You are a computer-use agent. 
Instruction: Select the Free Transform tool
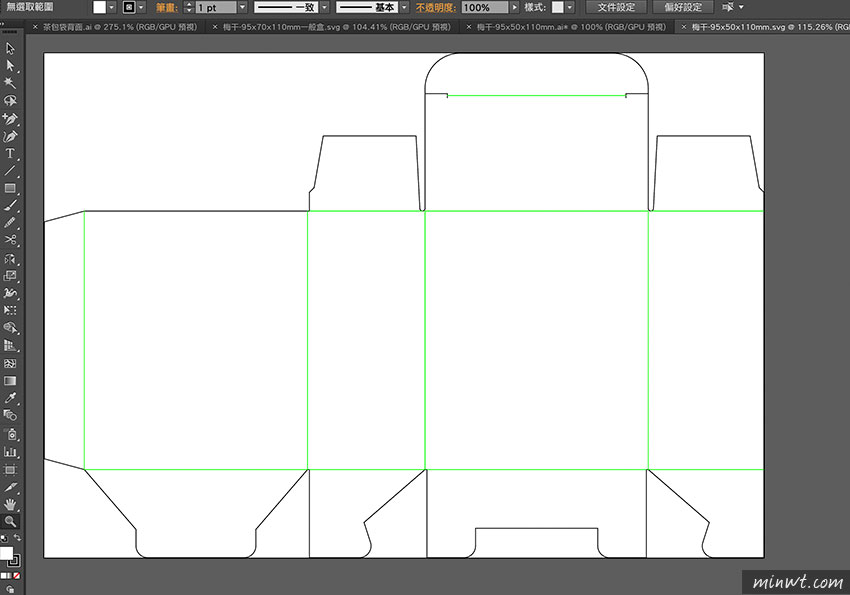[10, 311]
